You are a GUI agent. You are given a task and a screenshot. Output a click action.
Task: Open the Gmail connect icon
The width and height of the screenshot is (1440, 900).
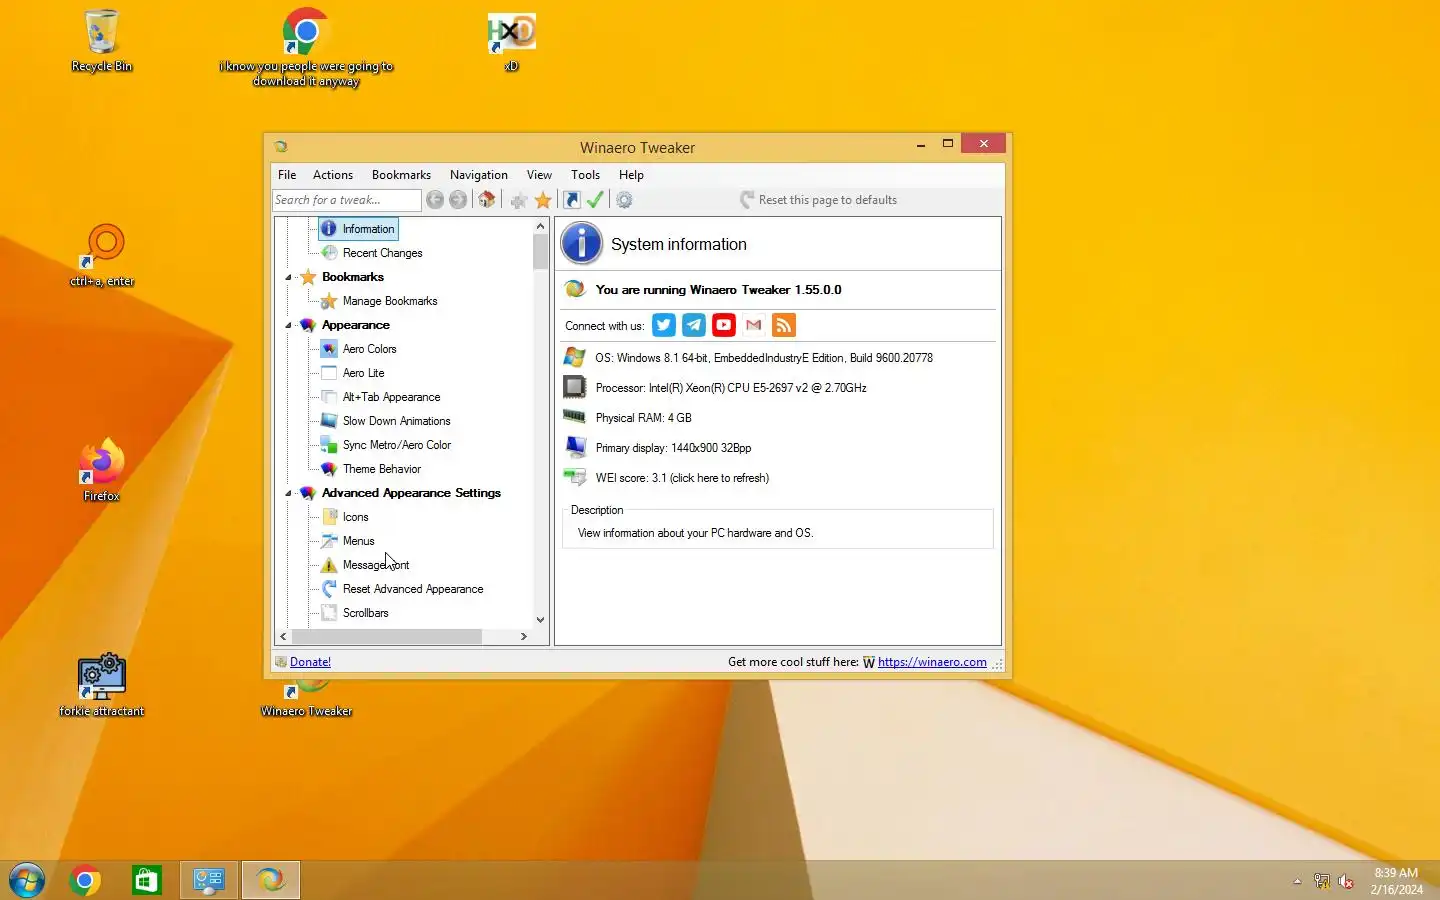(x=754, y=325)
